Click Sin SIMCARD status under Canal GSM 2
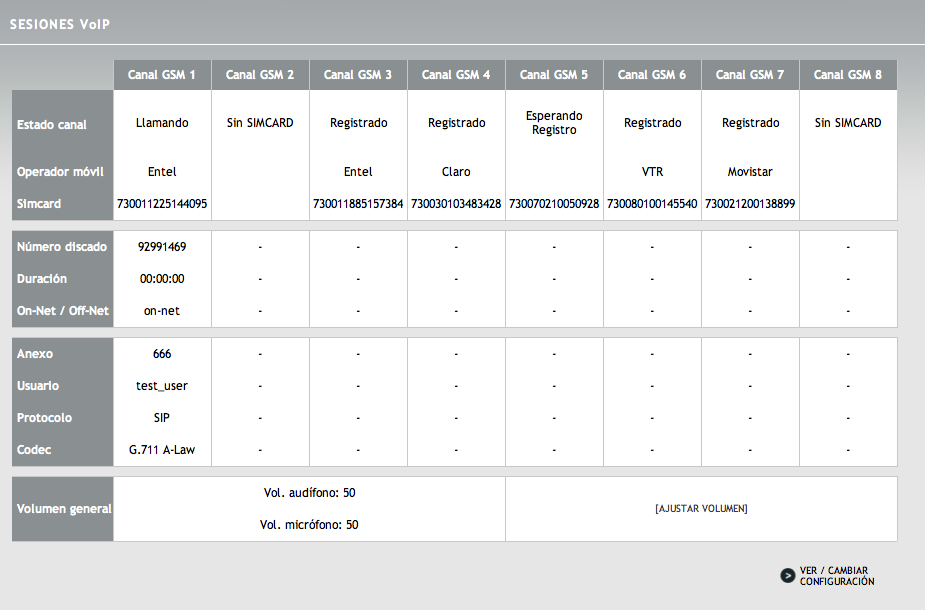 (x=260, y=123)
